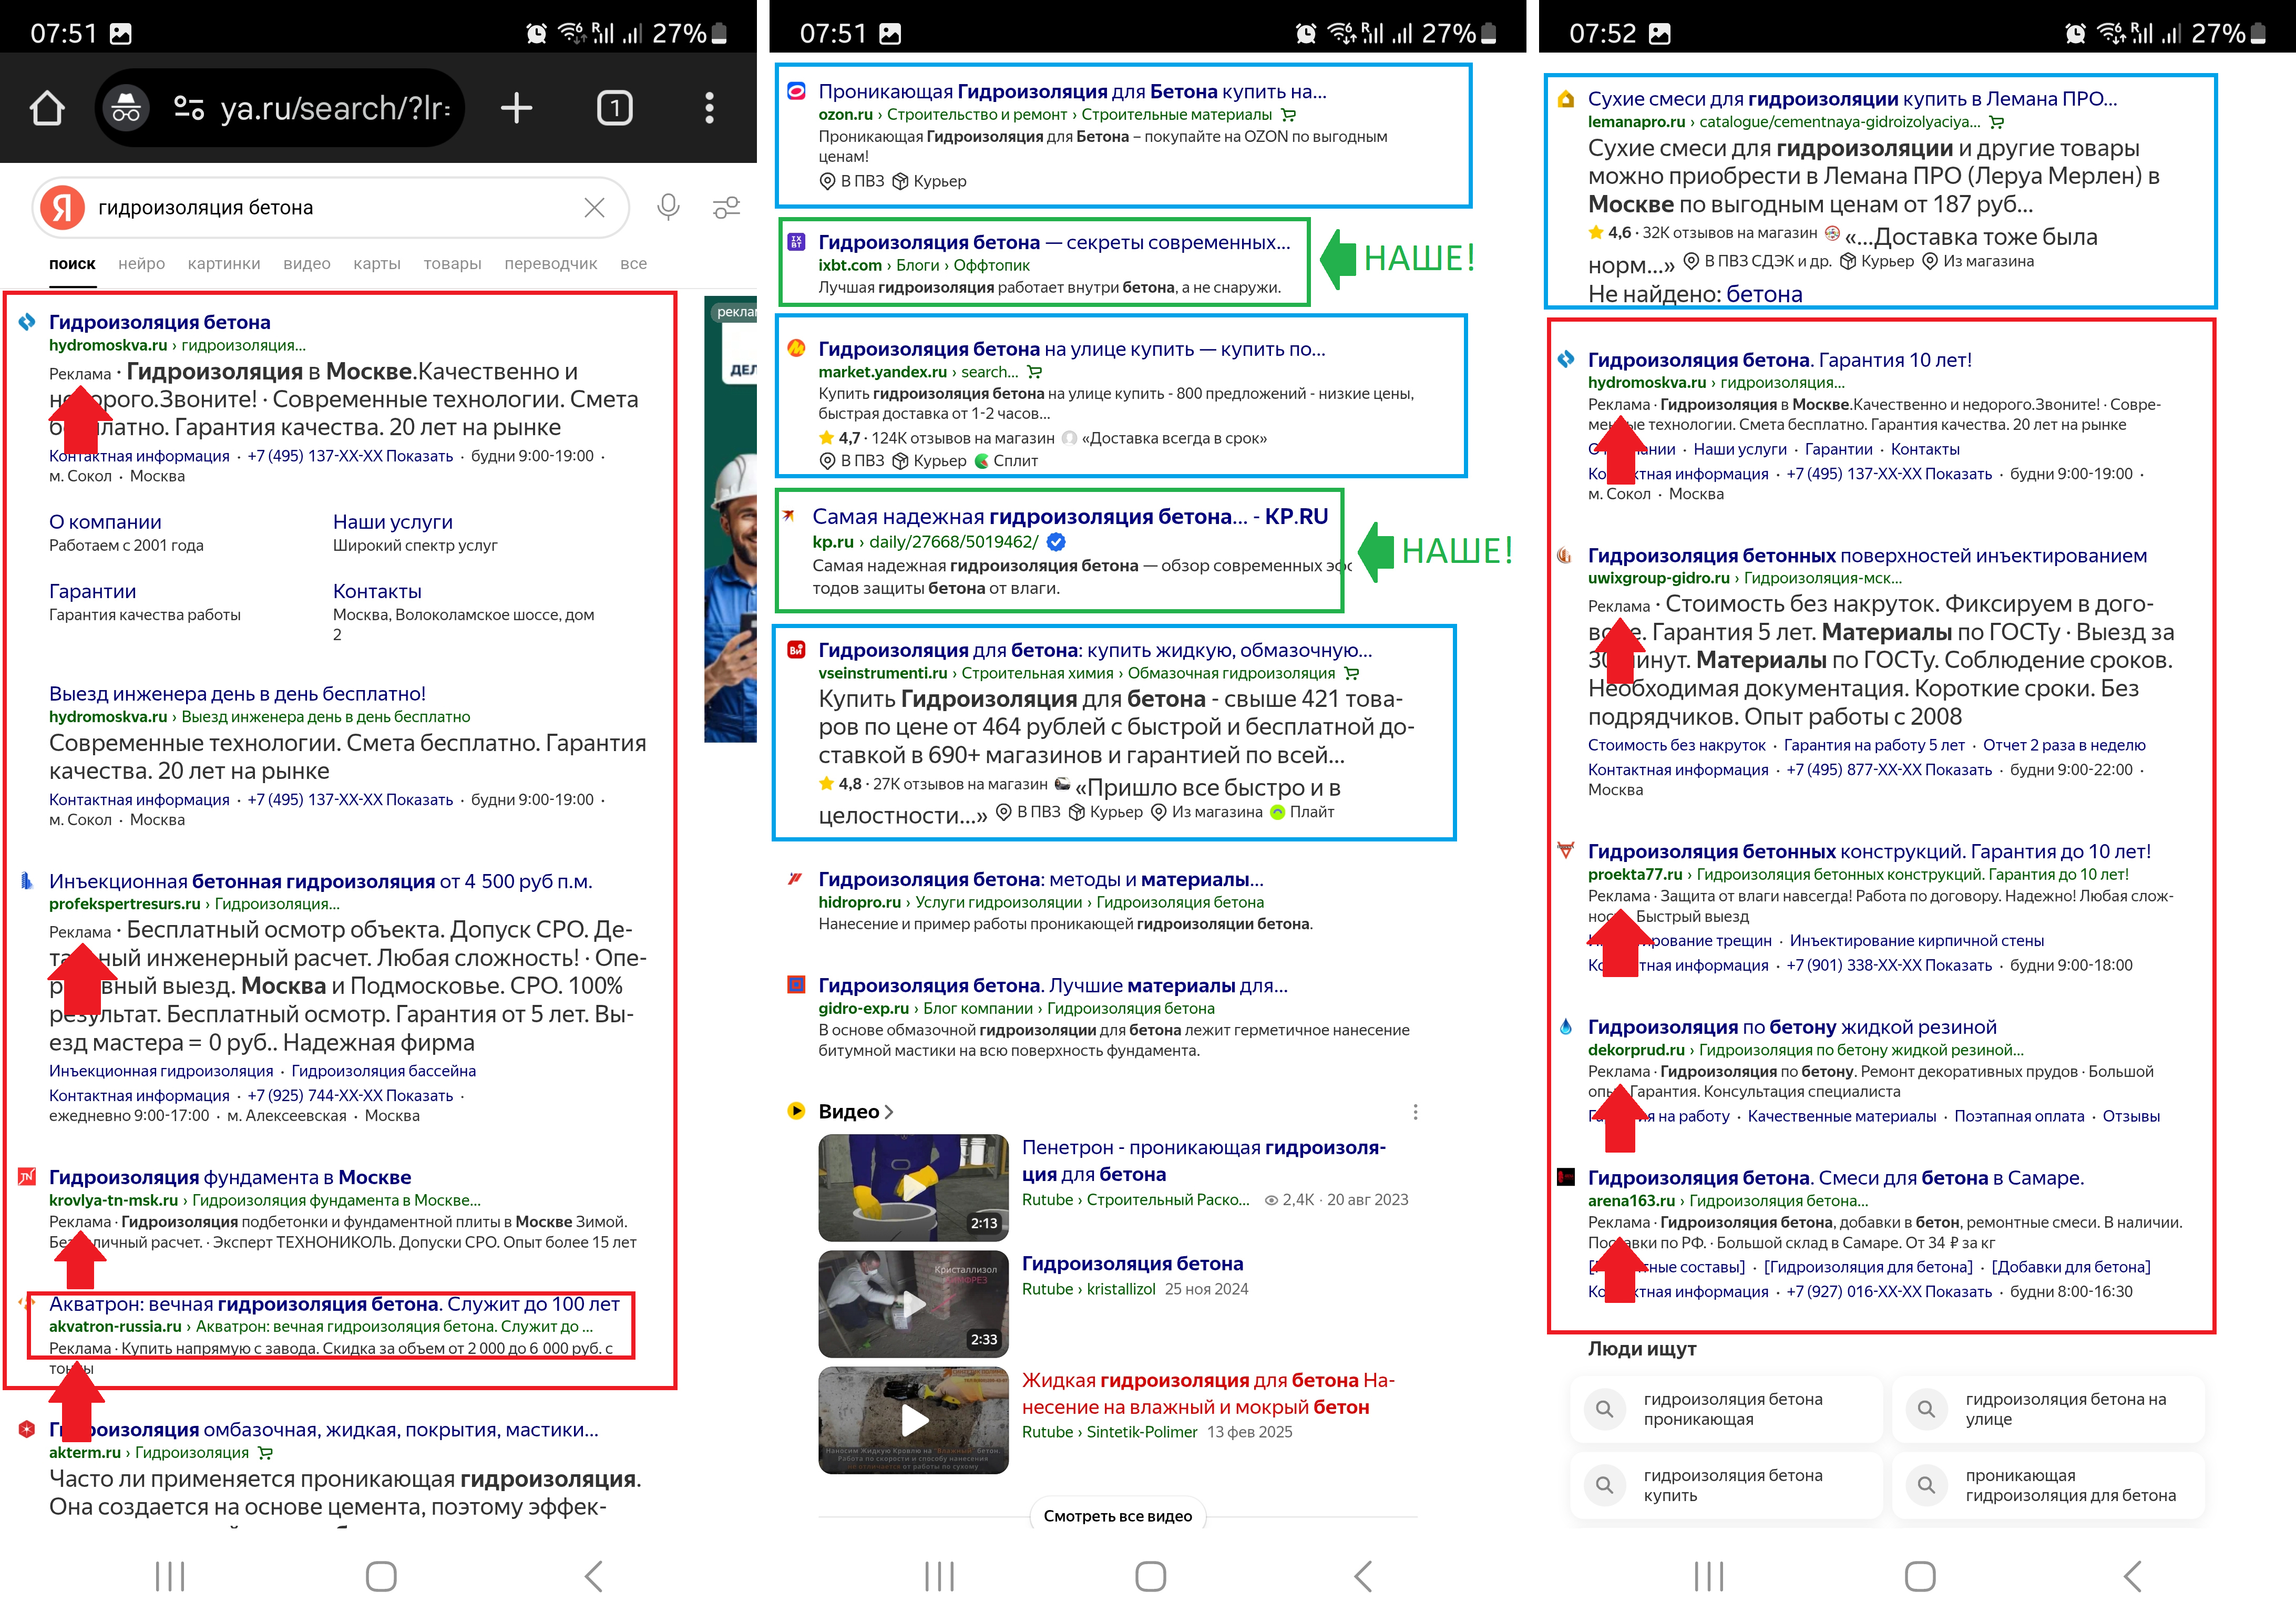Screen dimensions: 2296x1623
Task: Open arena163.ru Смеси для бетона в Самаре ad
Action: [1836, 1178]
